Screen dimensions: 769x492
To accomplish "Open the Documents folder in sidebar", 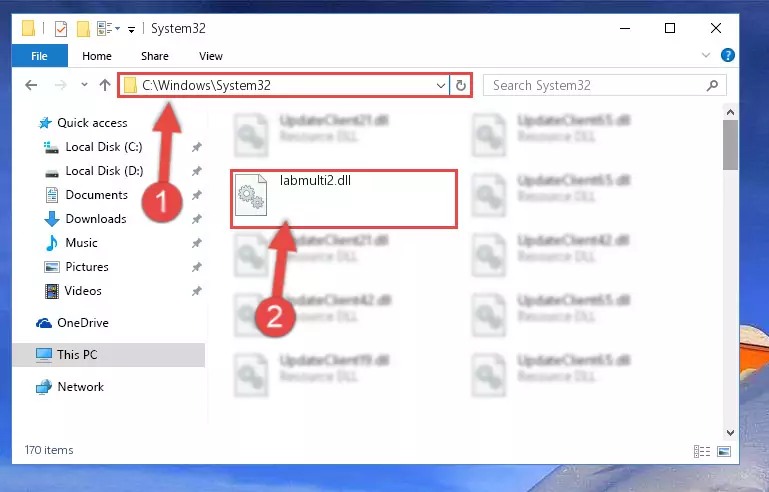I will [x=97, y=195].
